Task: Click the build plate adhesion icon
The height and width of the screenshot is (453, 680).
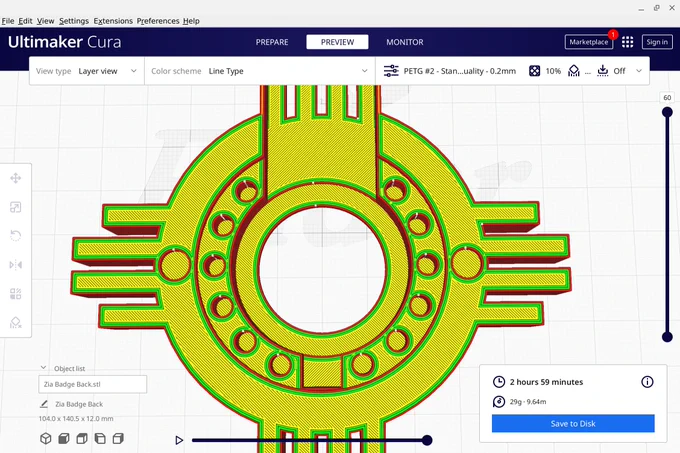Action: tap(603, 71)
